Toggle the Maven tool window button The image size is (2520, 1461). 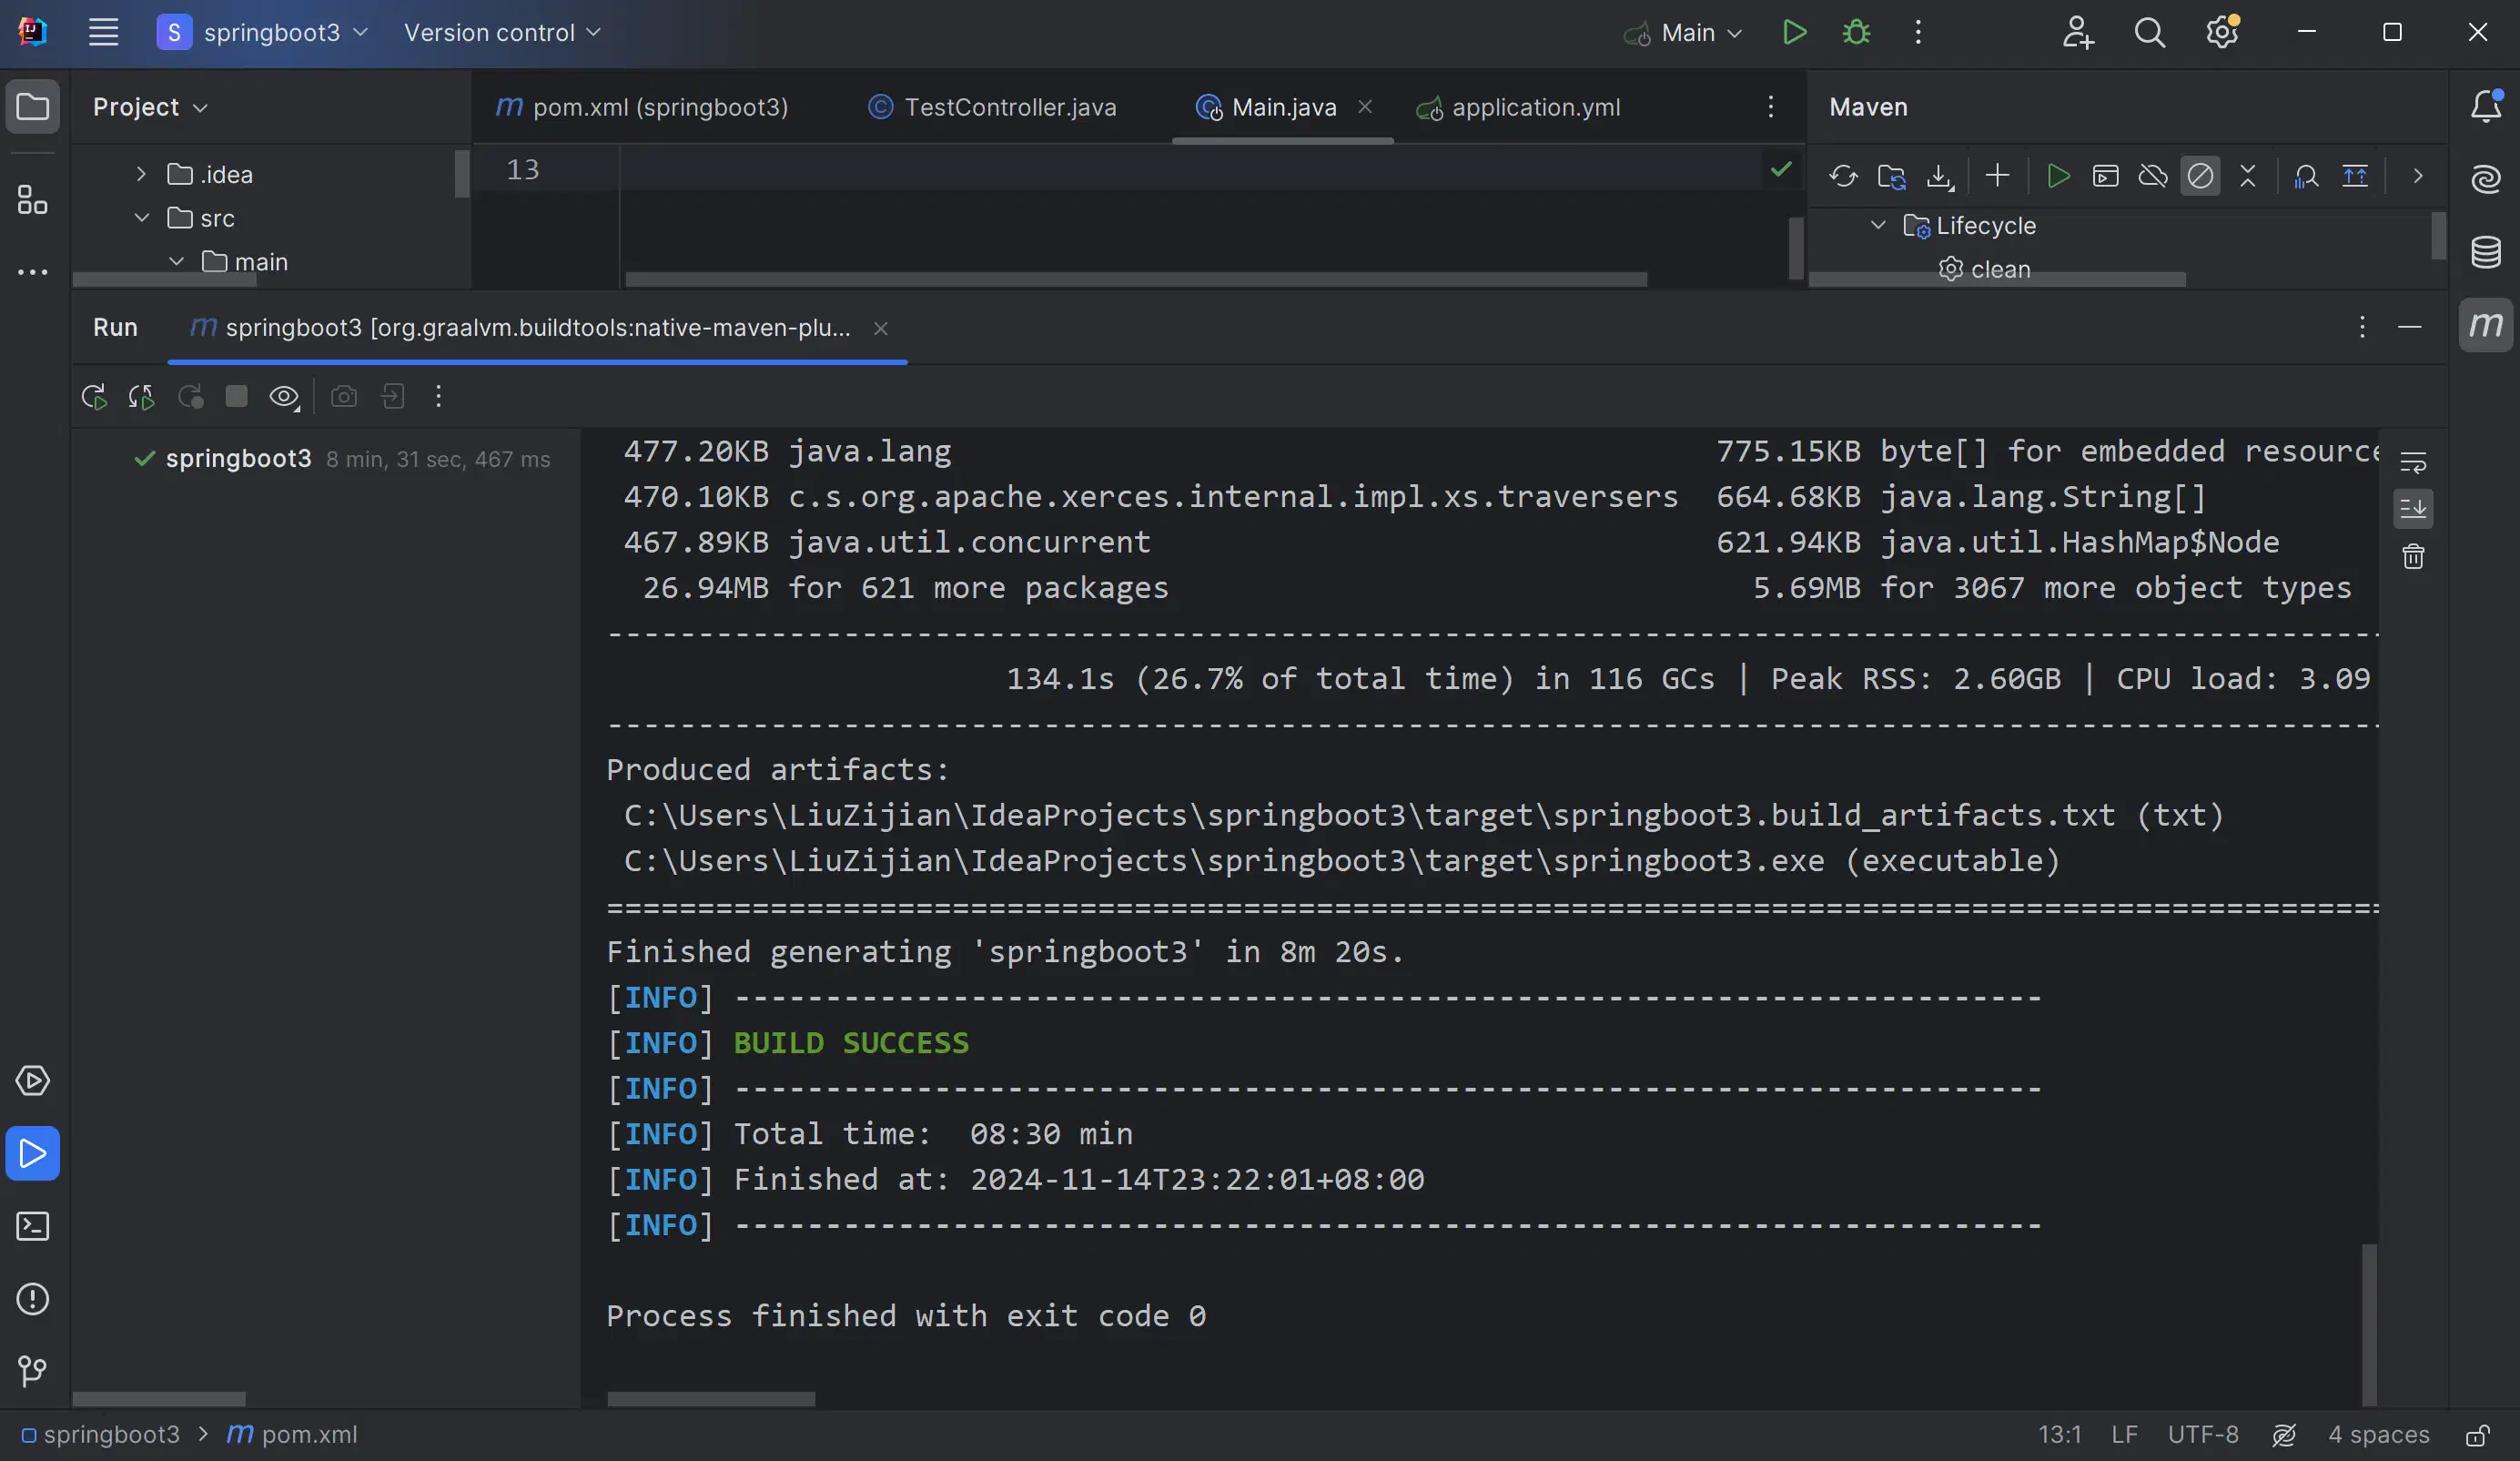[2486, 325]
